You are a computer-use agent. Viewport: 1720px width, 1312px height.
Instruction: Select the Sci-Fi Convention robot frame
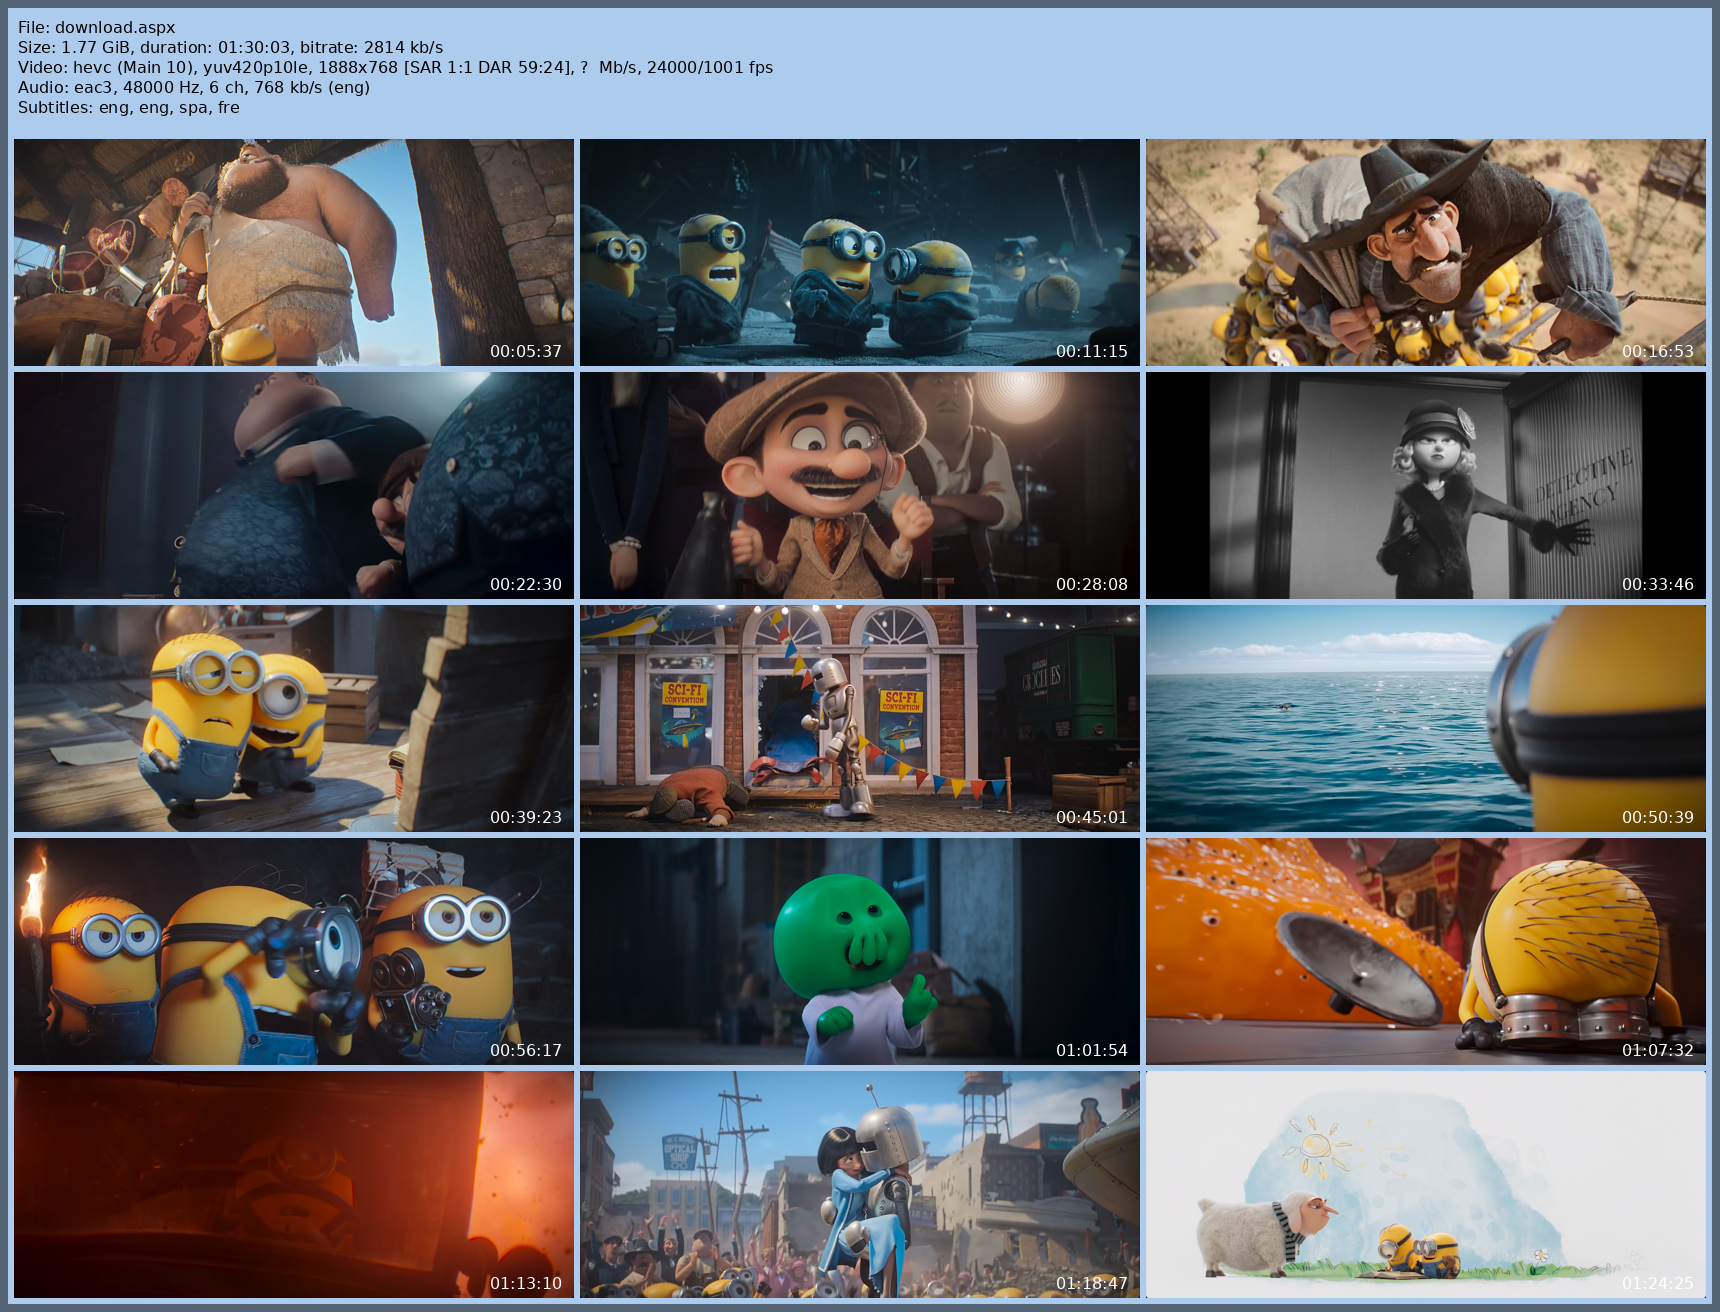click(x=860, y=718)
